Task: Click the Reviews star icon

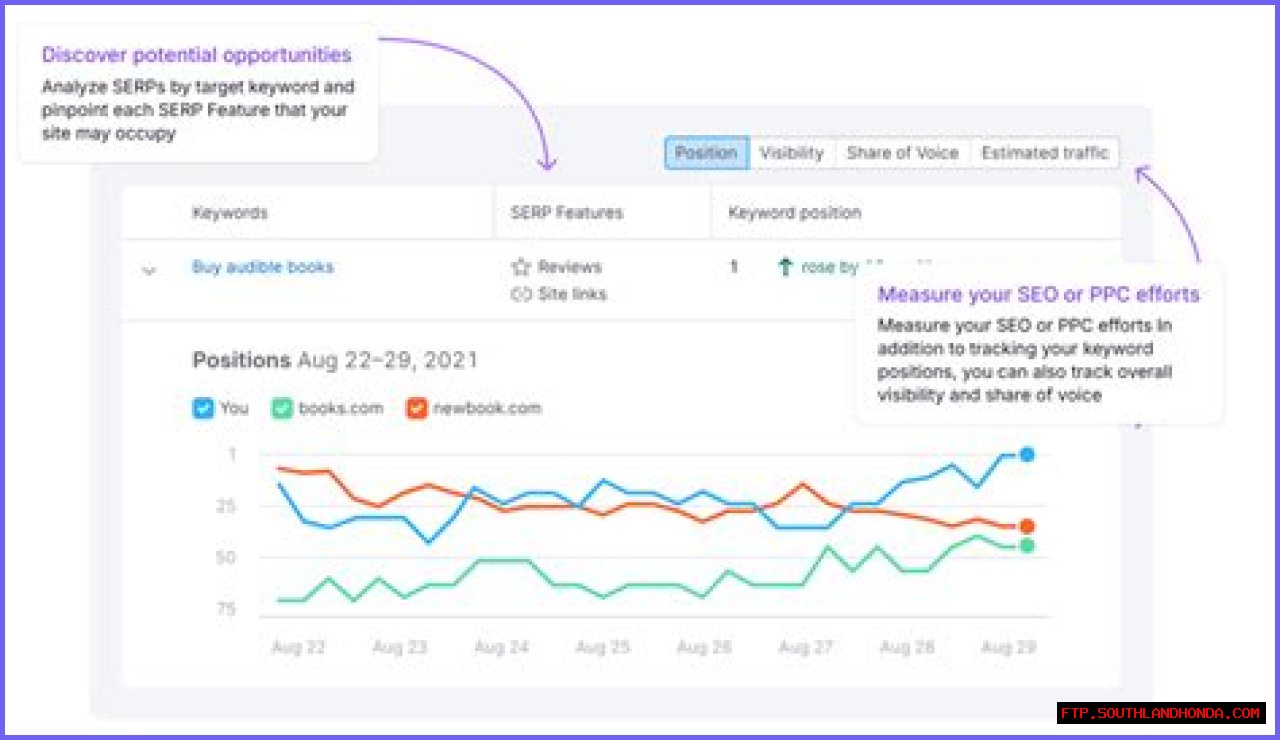Action: tap(520, 267)
